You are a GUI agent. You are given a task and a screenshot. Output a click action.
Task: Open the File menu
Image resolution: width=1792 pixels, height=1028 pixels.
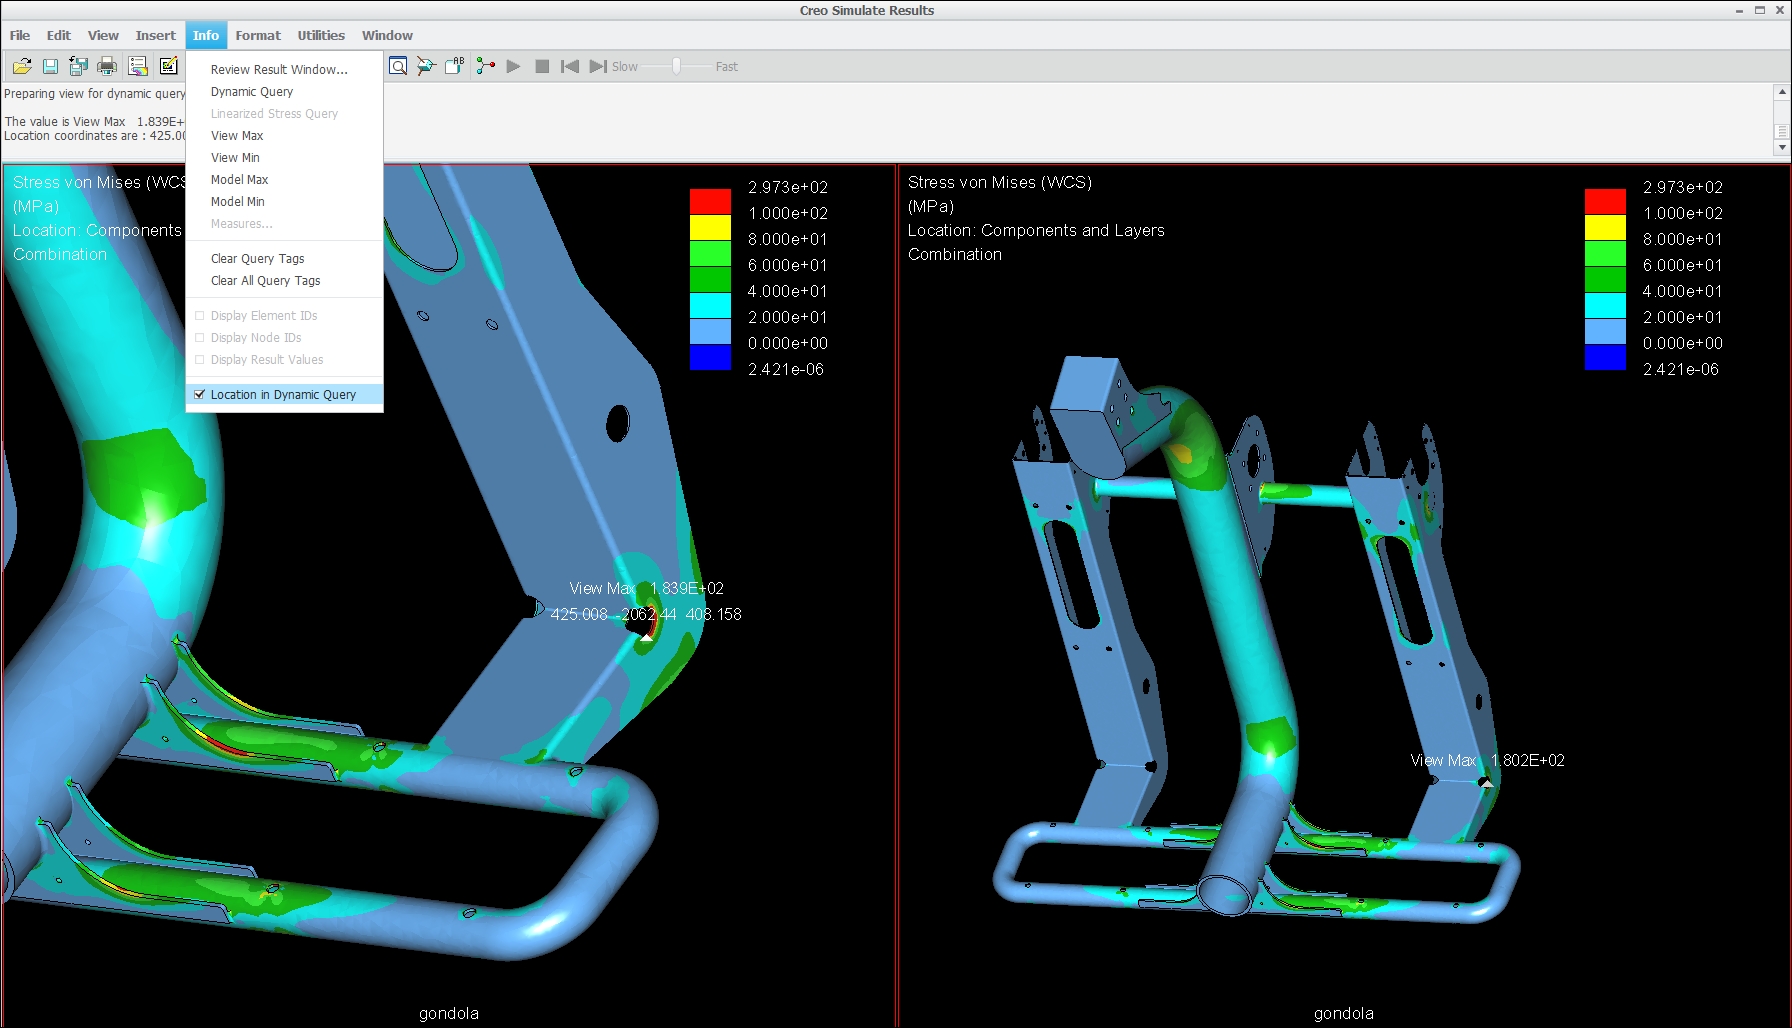coord(20,35)
